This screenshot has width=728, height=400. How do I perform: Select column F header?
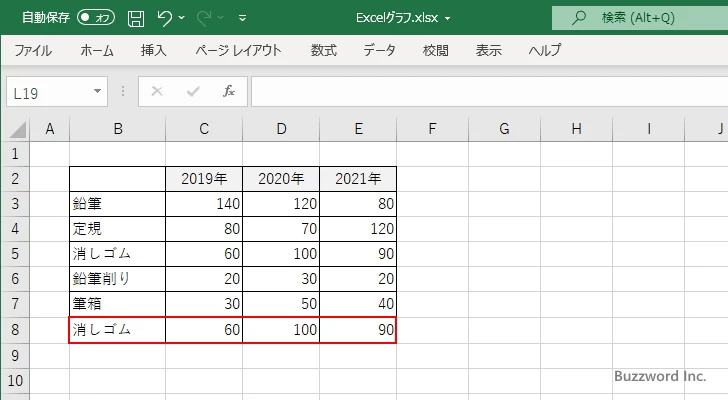tap(432, 129)
